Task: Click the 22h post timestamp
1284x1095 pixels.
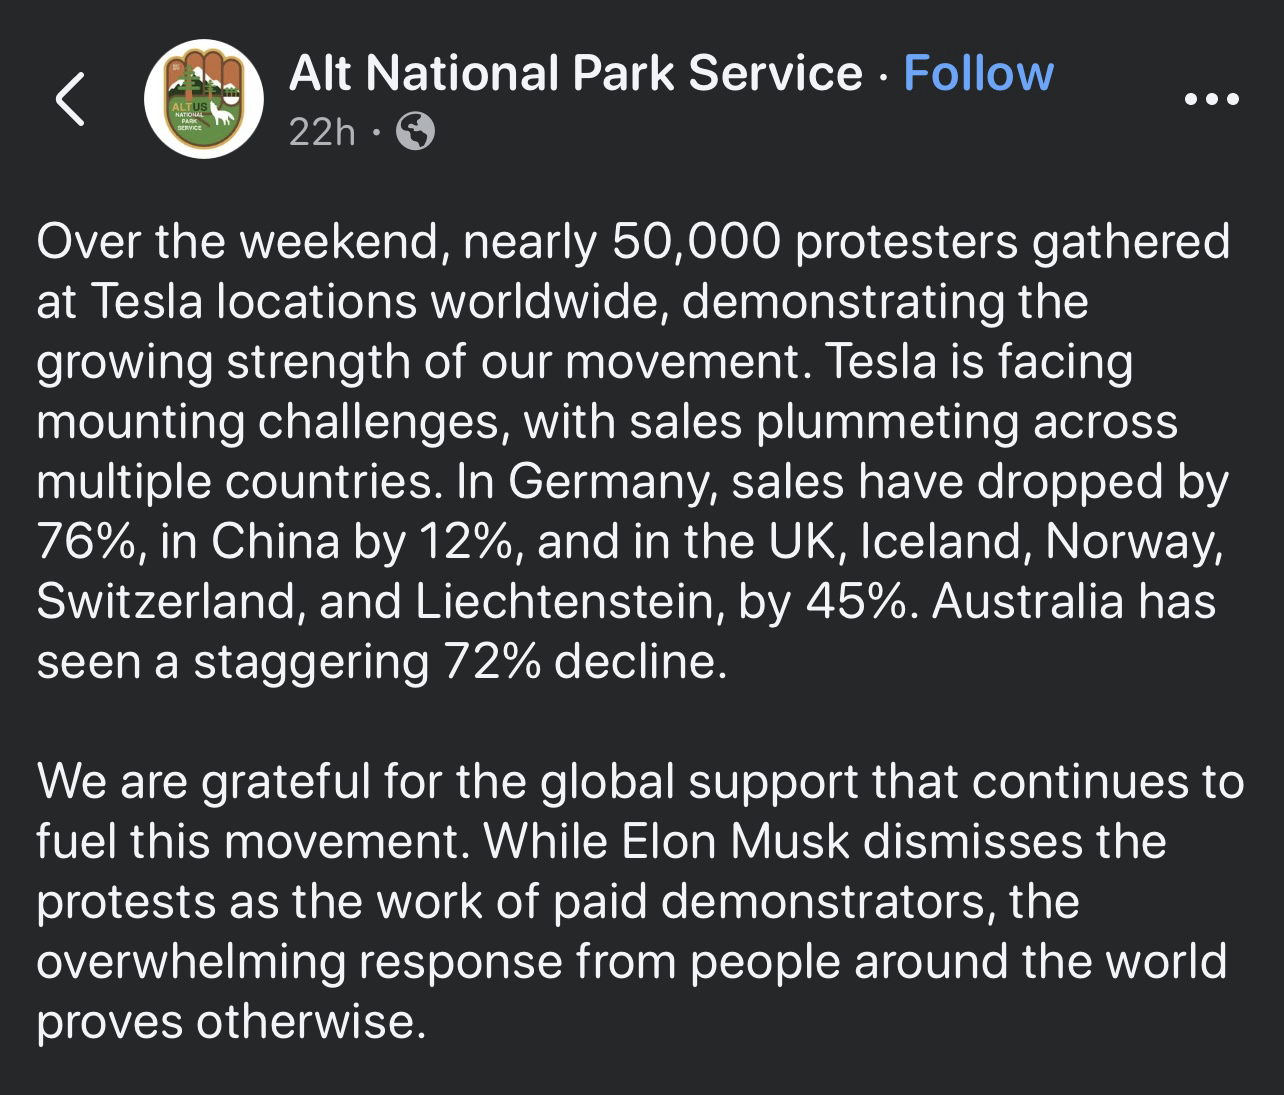Action: pos(321,131)
